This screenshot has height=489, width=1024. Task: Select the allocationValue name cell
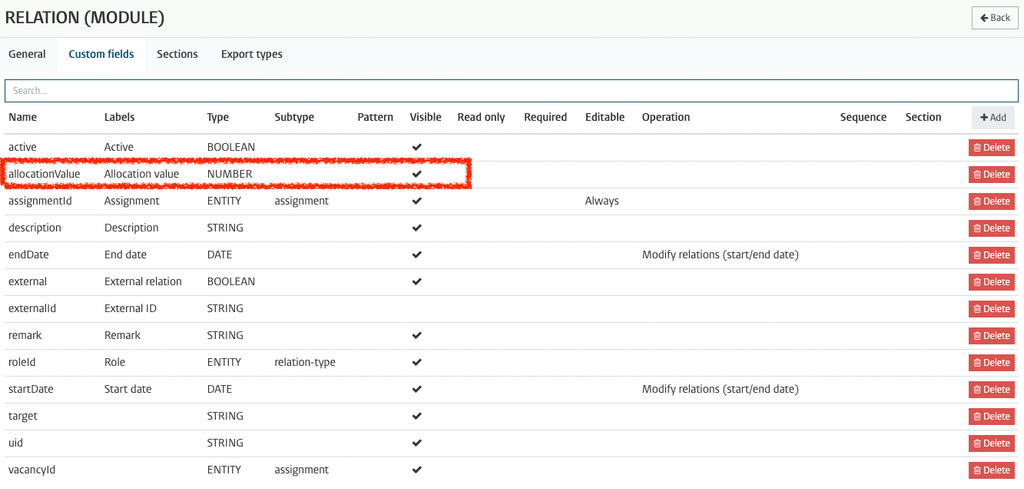coord(44,174)
